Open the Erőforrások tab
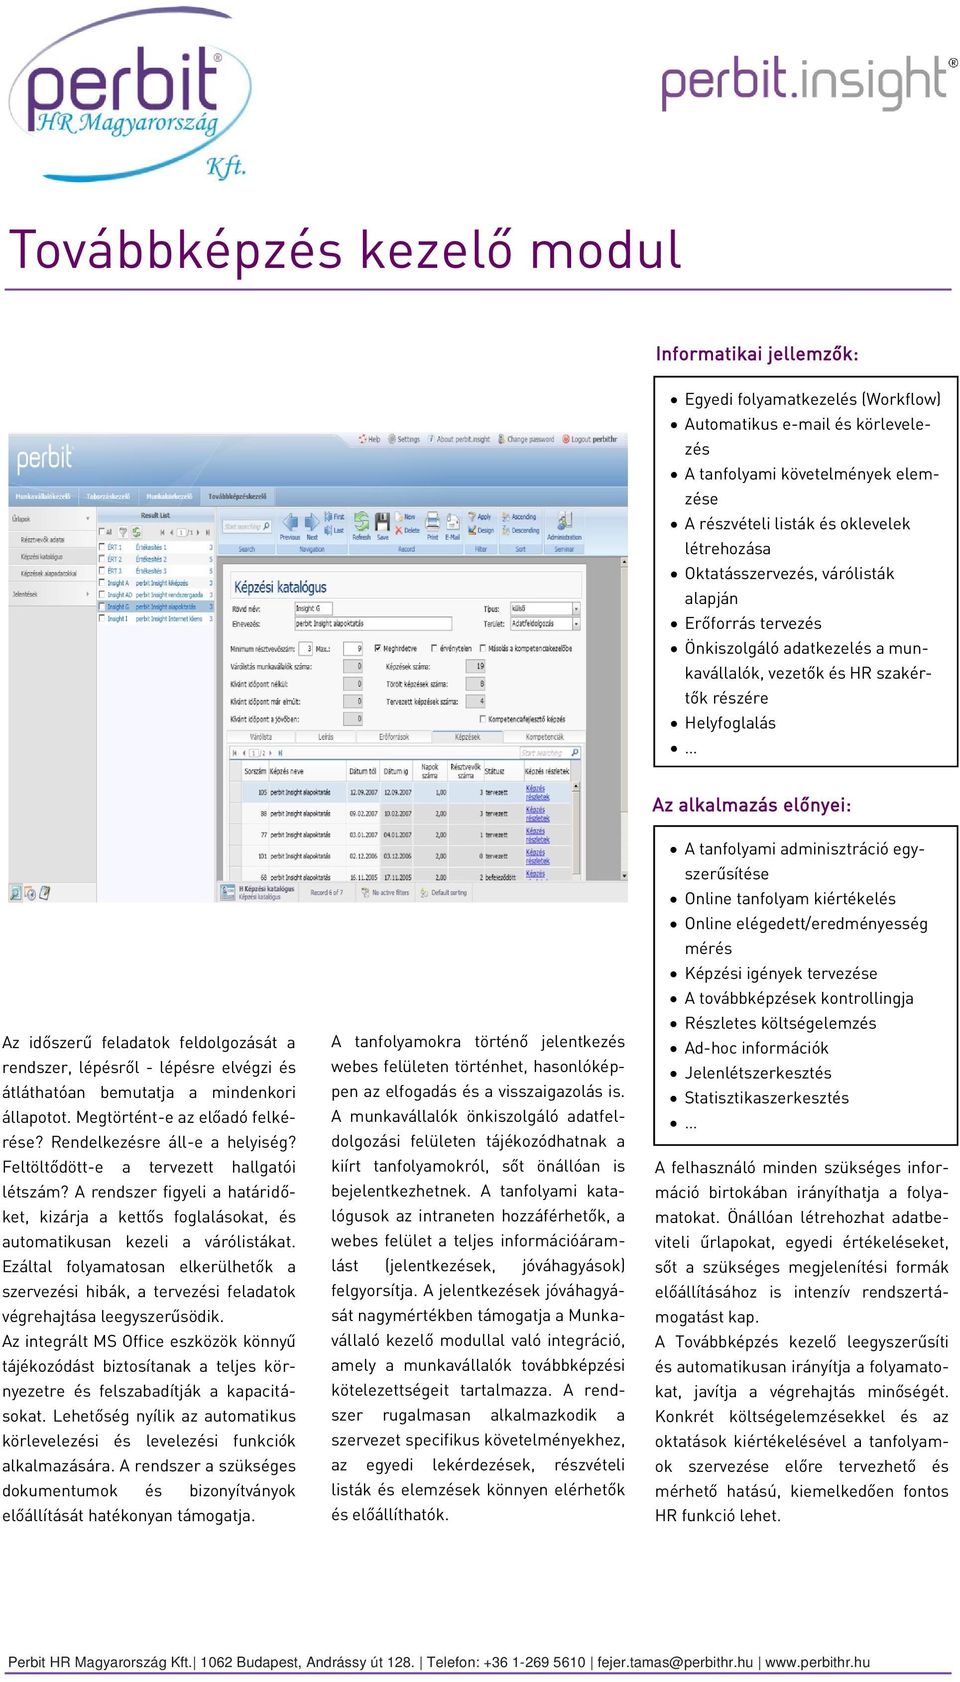 tap(394, 737)
